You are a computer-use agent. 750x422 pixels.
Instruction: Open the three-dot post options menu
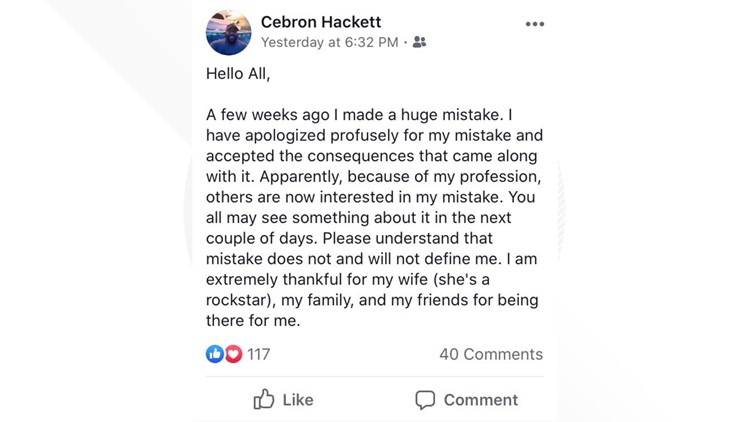point(534,24)
